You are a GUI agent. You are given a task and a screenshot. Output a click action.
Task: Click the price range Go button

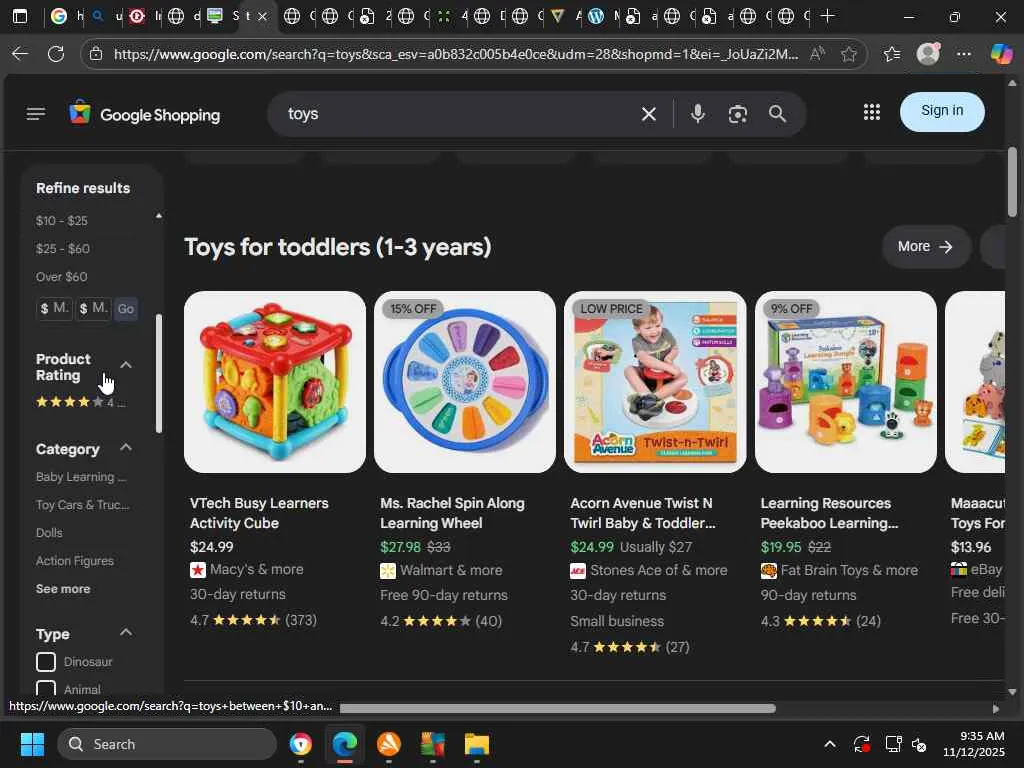point(125,309)
